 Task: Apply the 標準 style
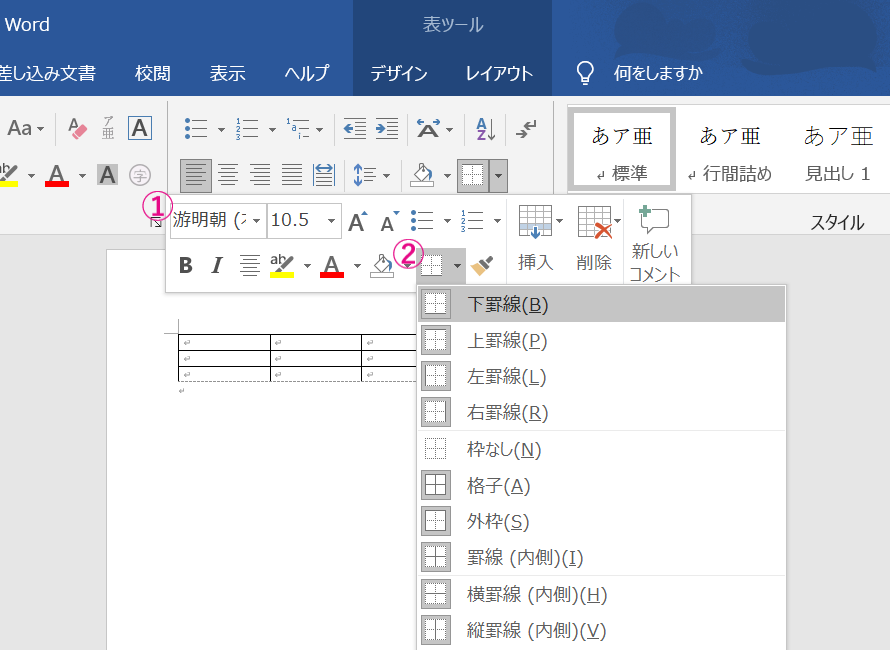tap(622, 149)
